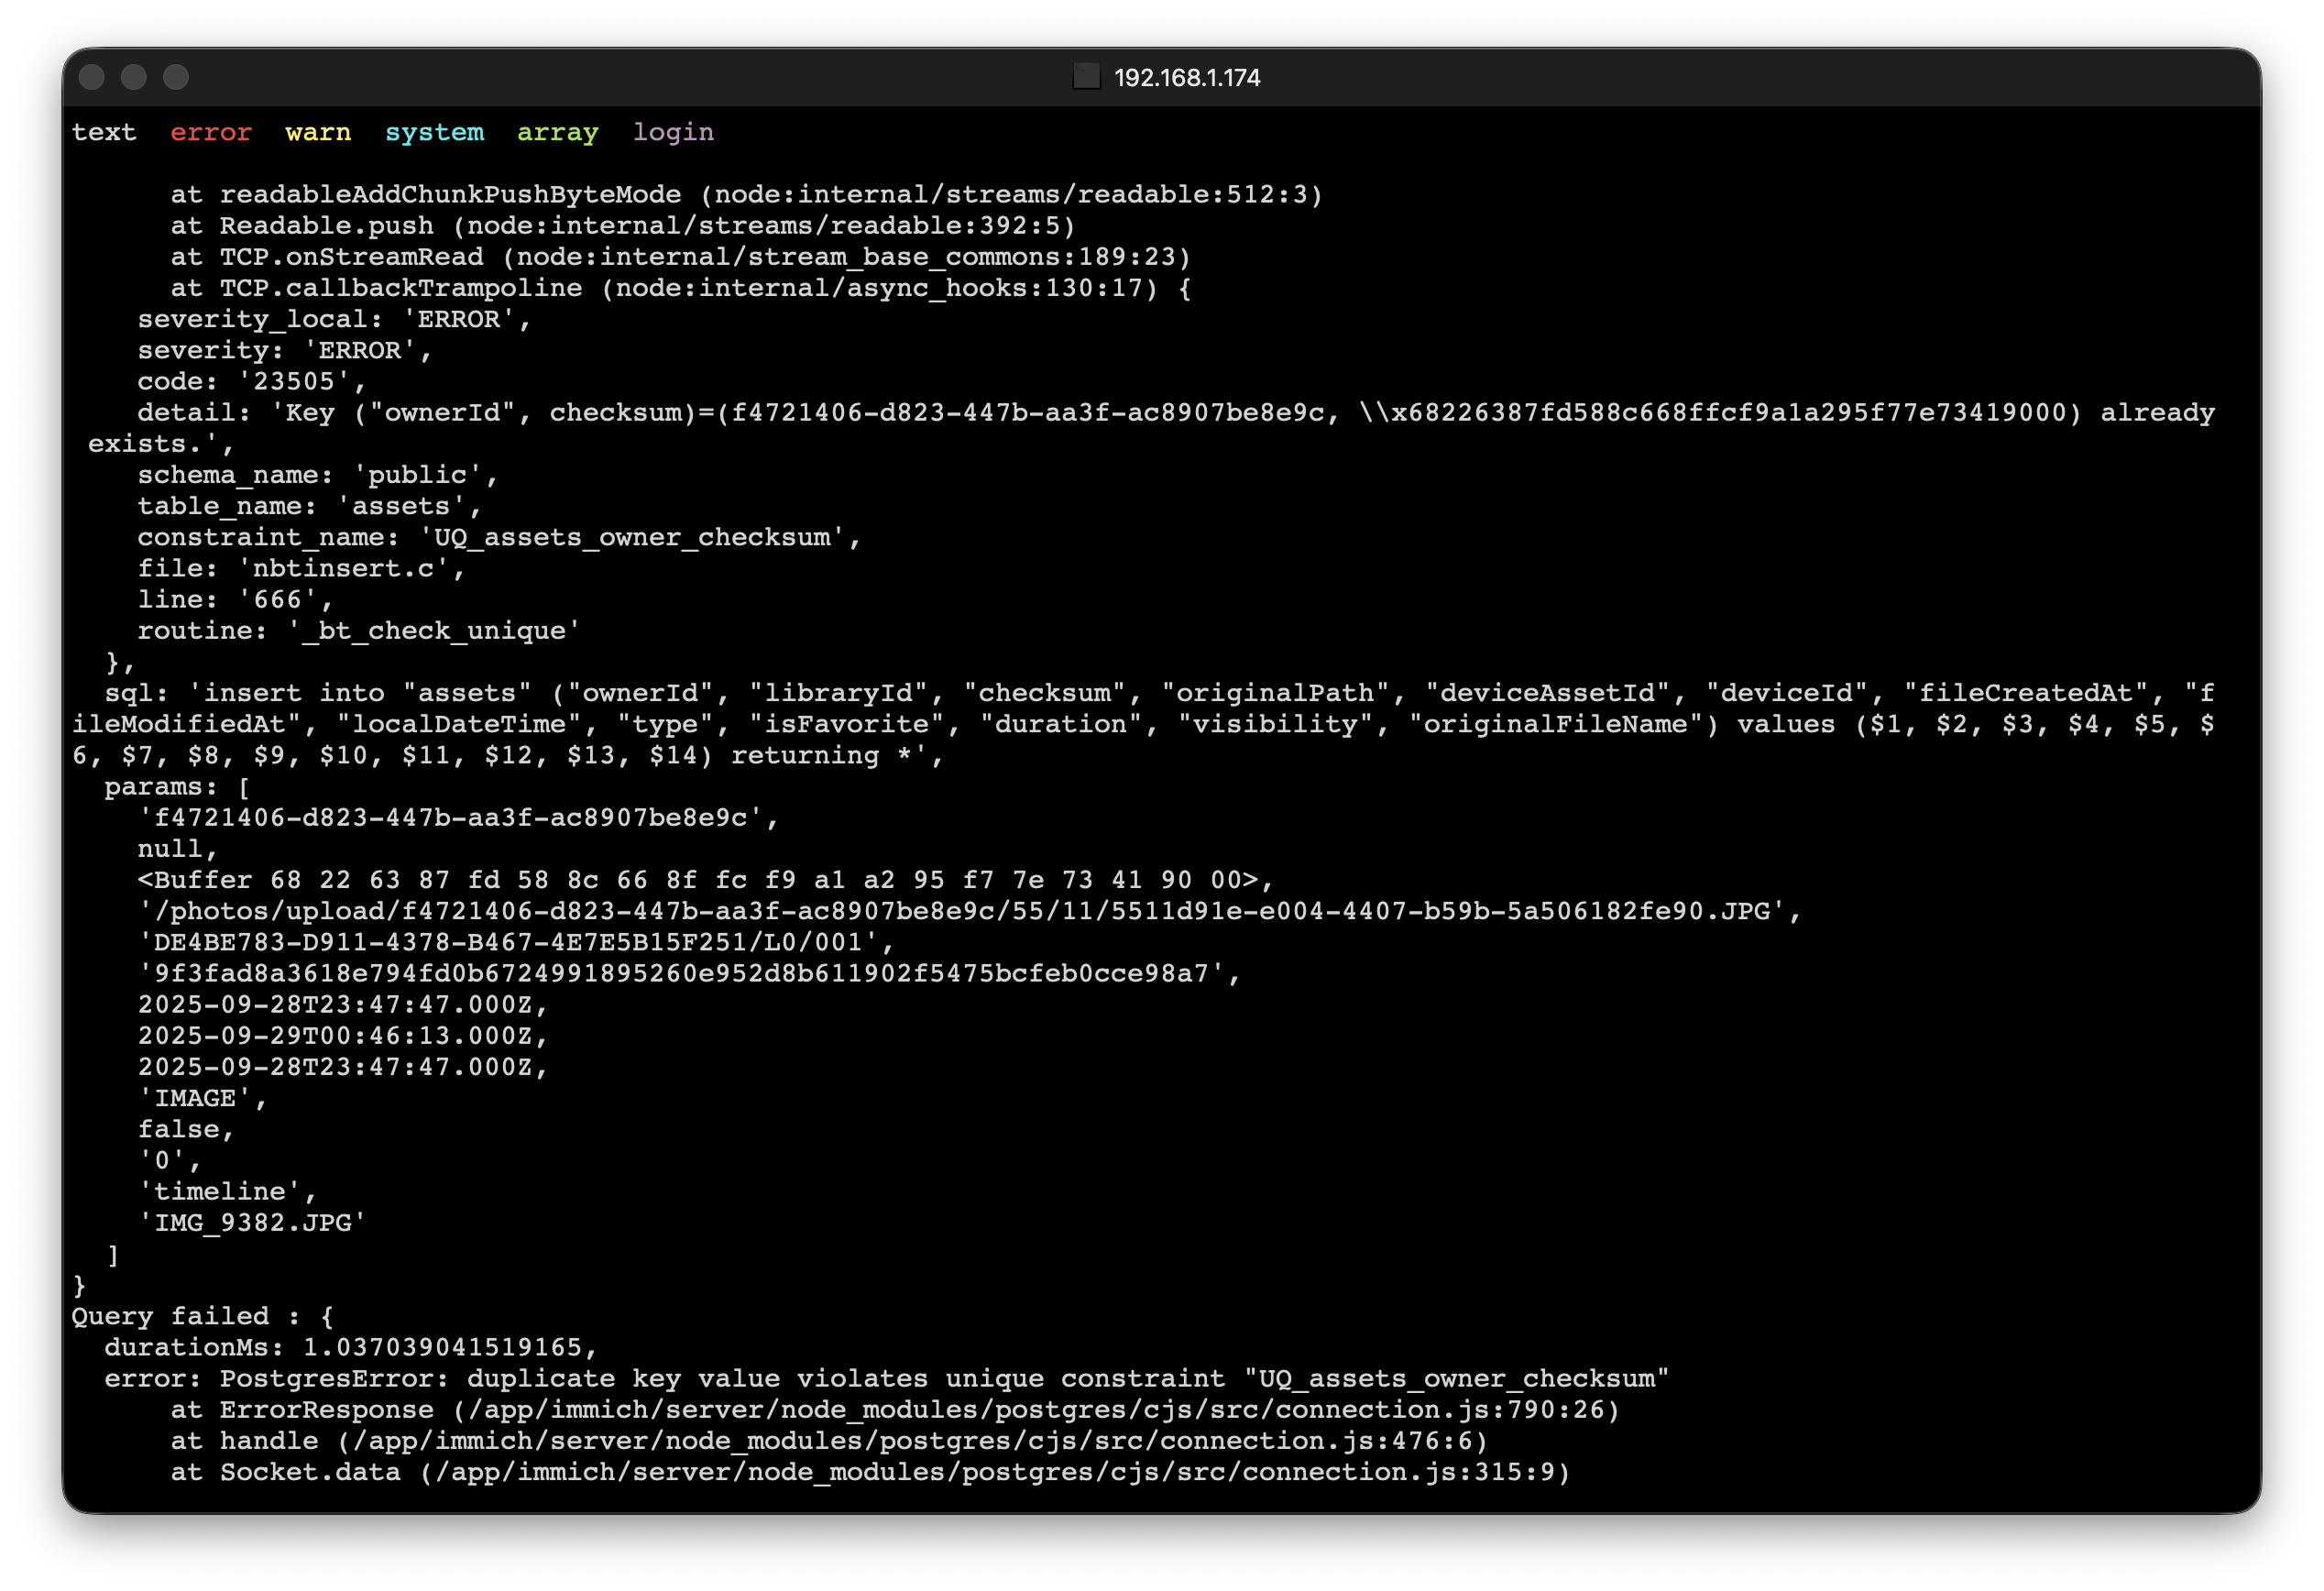Image resolution: width=2324 pixels, height=1591 pixels.
Task: Click the constraint_name 'UQ_assets_owner_checksum' line
Action: pos(498,537)
